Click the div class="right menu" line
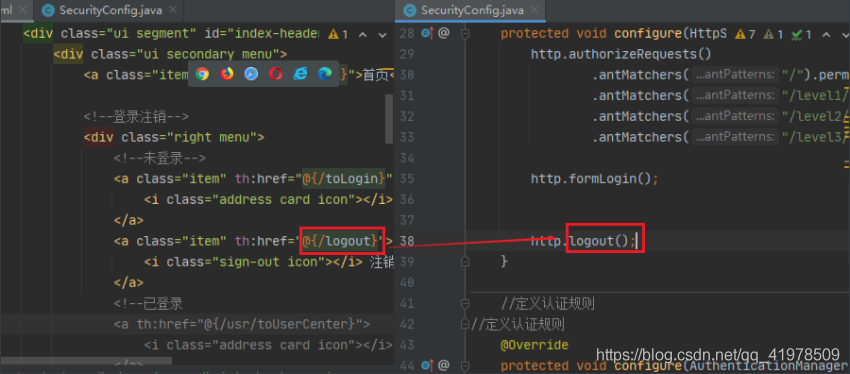 (x=174, y=137)
